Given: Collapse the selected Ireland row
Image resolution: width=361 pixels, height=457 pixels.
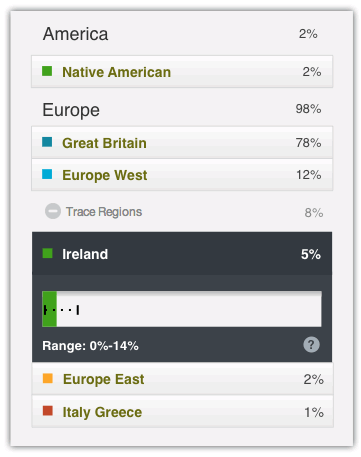Looking at the screenshot, I should [182, 254].
